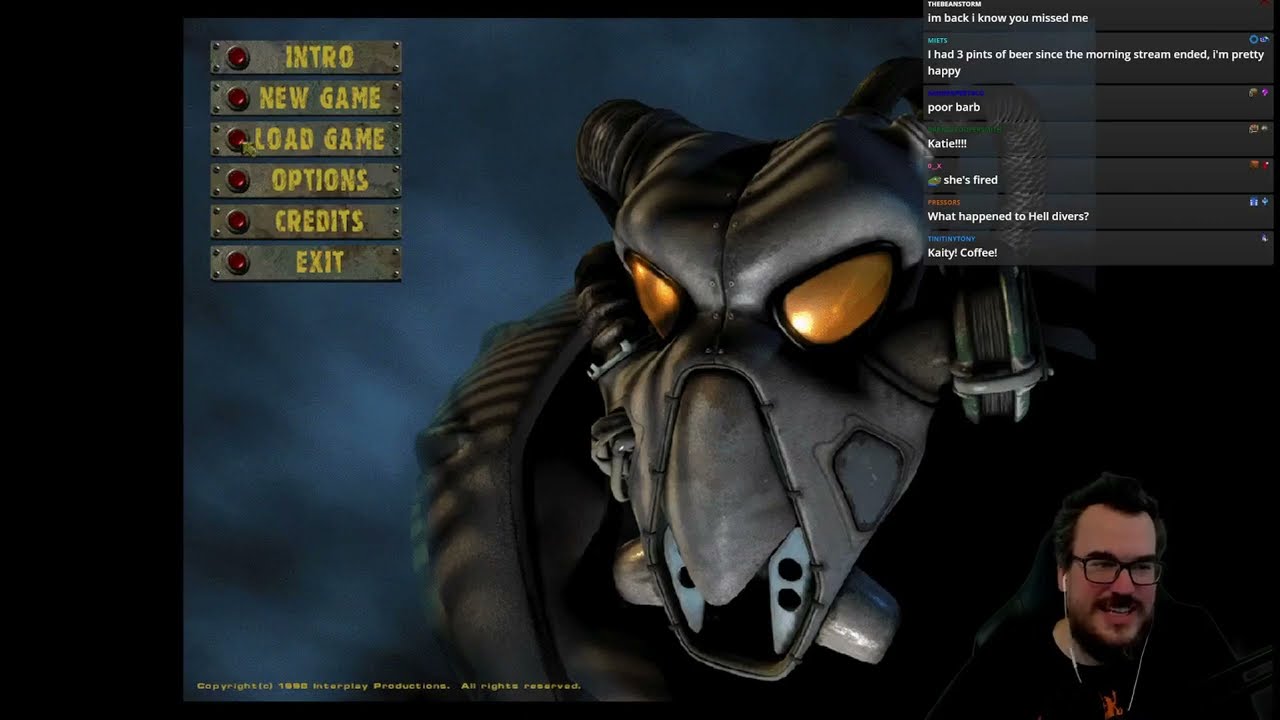The height and width of the screenshot is (720, 1280).
Task: Click the "poor barb" chat message
Action: point(953,107)
